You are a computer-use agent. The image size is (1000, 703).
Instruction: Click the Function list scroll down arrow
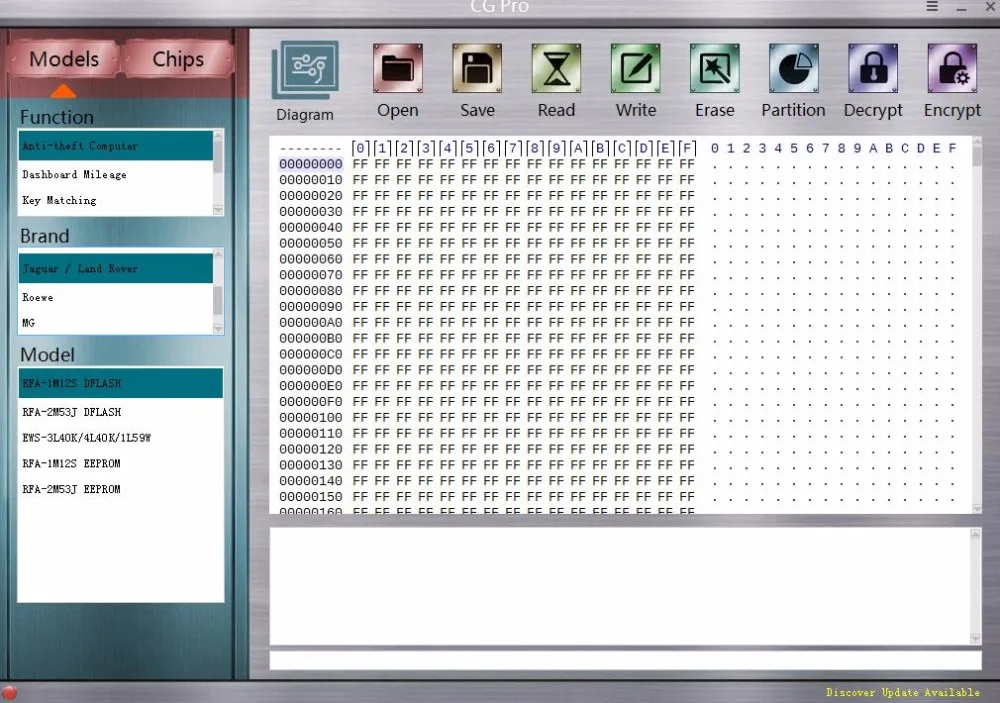[x=218, y=210]
